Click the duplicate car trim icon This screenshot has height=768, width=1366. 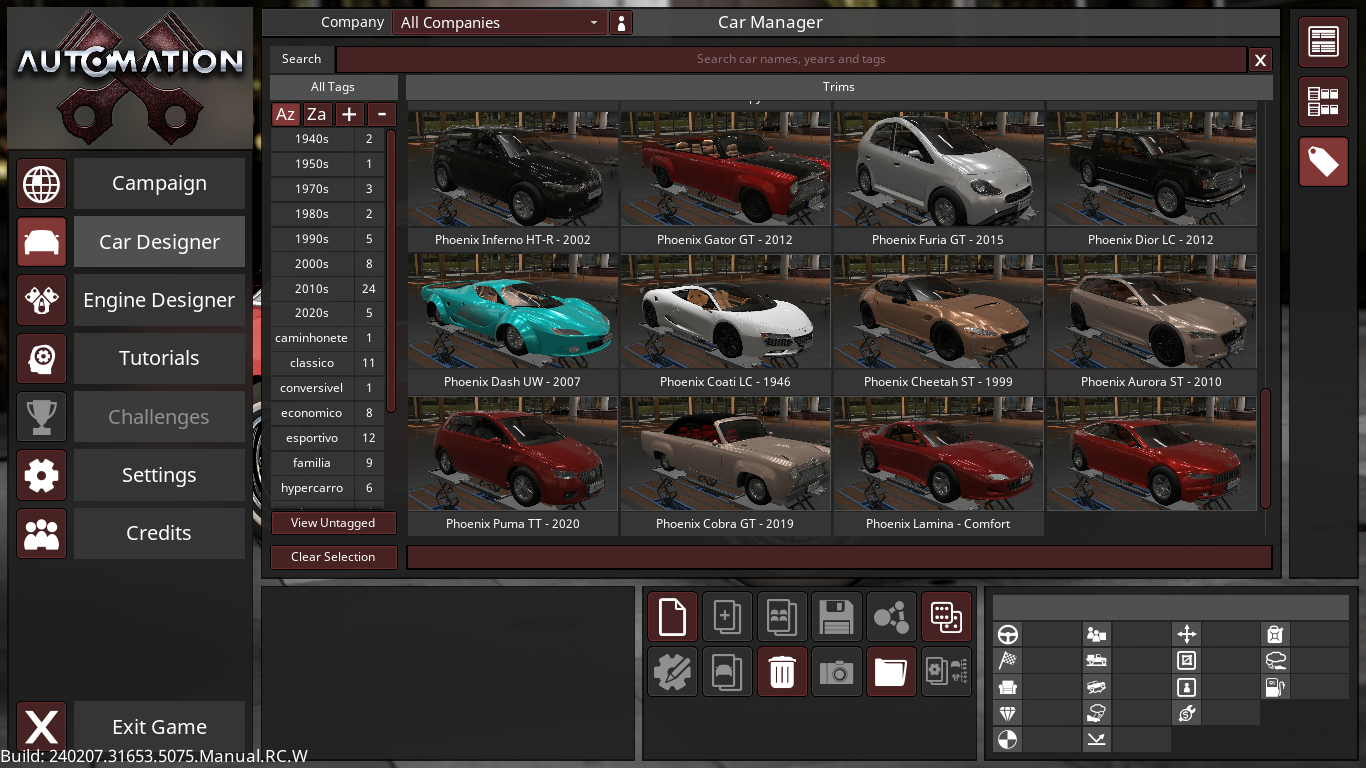coord(727,672)
